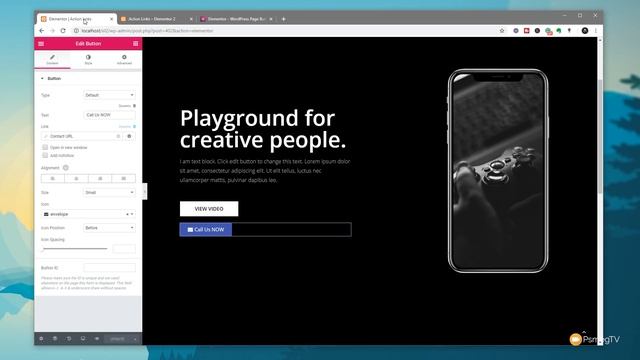Go back in browser history

tap(42, 31)
